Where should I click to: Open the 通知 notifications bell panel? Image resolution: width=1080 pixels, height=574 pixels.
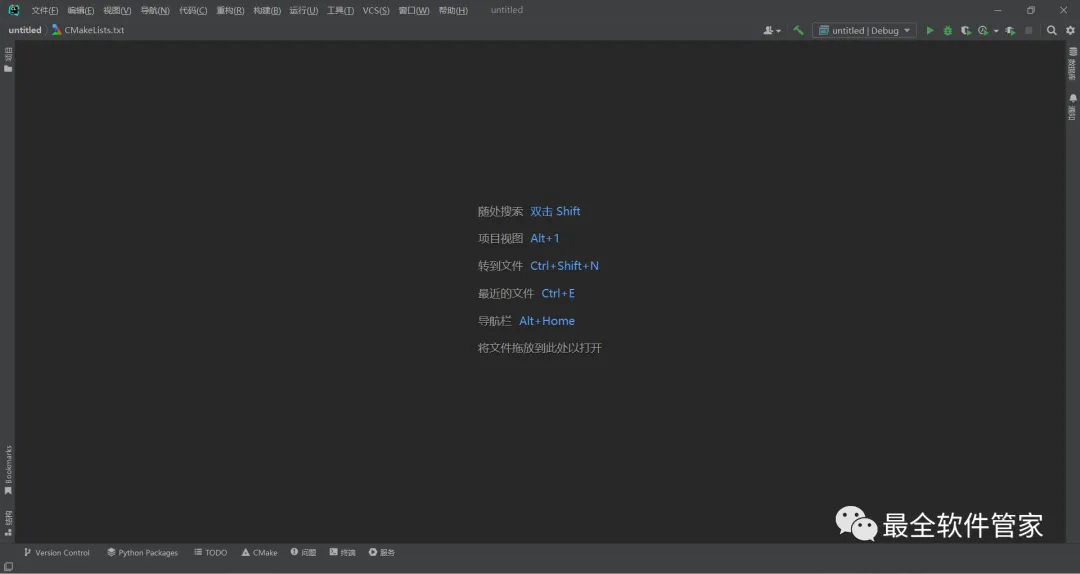point(1072,107)
